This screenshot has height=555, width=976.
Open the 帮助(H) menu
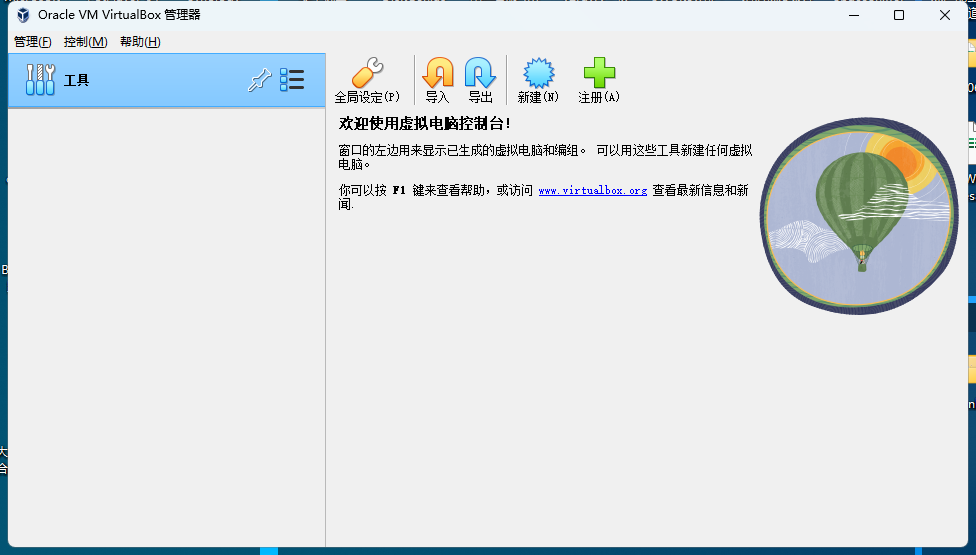(x=140, y=42)
